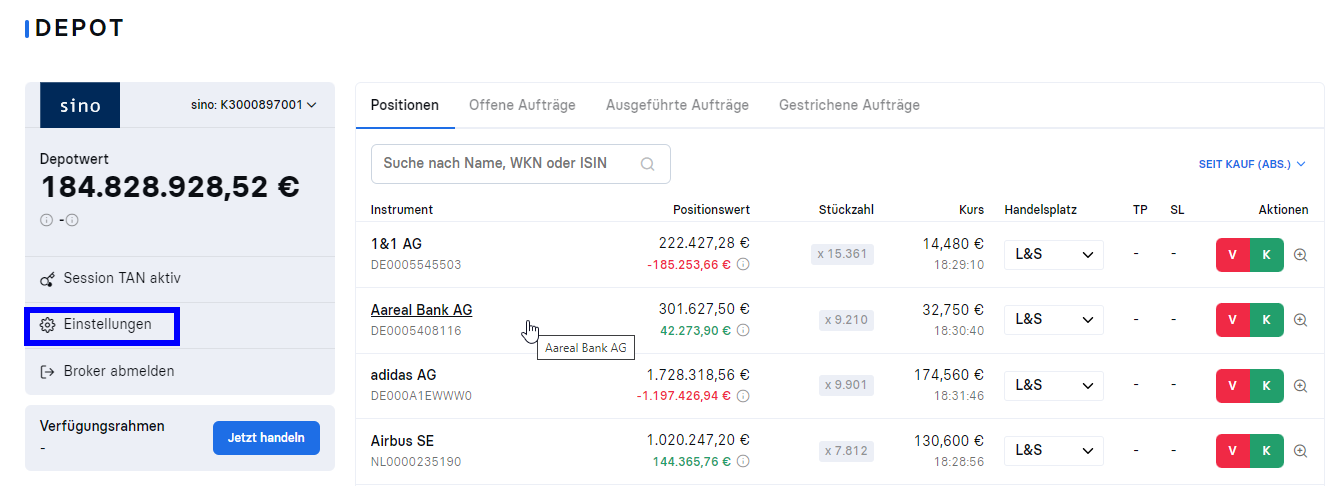Click the x 15.361 quantity badge
The image size is (1327, 486).
[842, 254]
